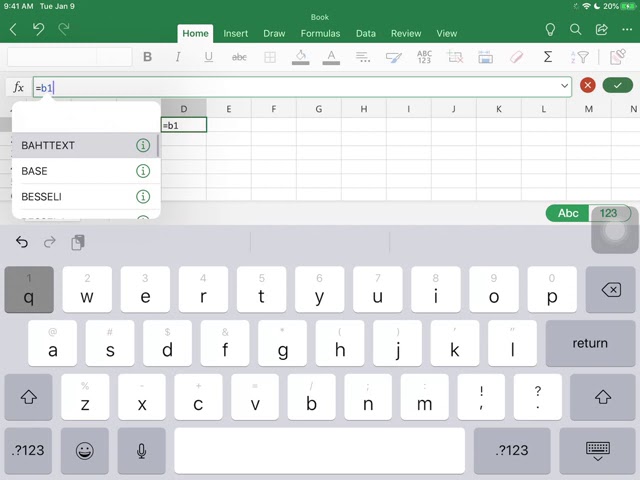Tap left .?123 symbols key
Image resolution: width=640 pixels, height=480 pixels.
tap(28, 451)
